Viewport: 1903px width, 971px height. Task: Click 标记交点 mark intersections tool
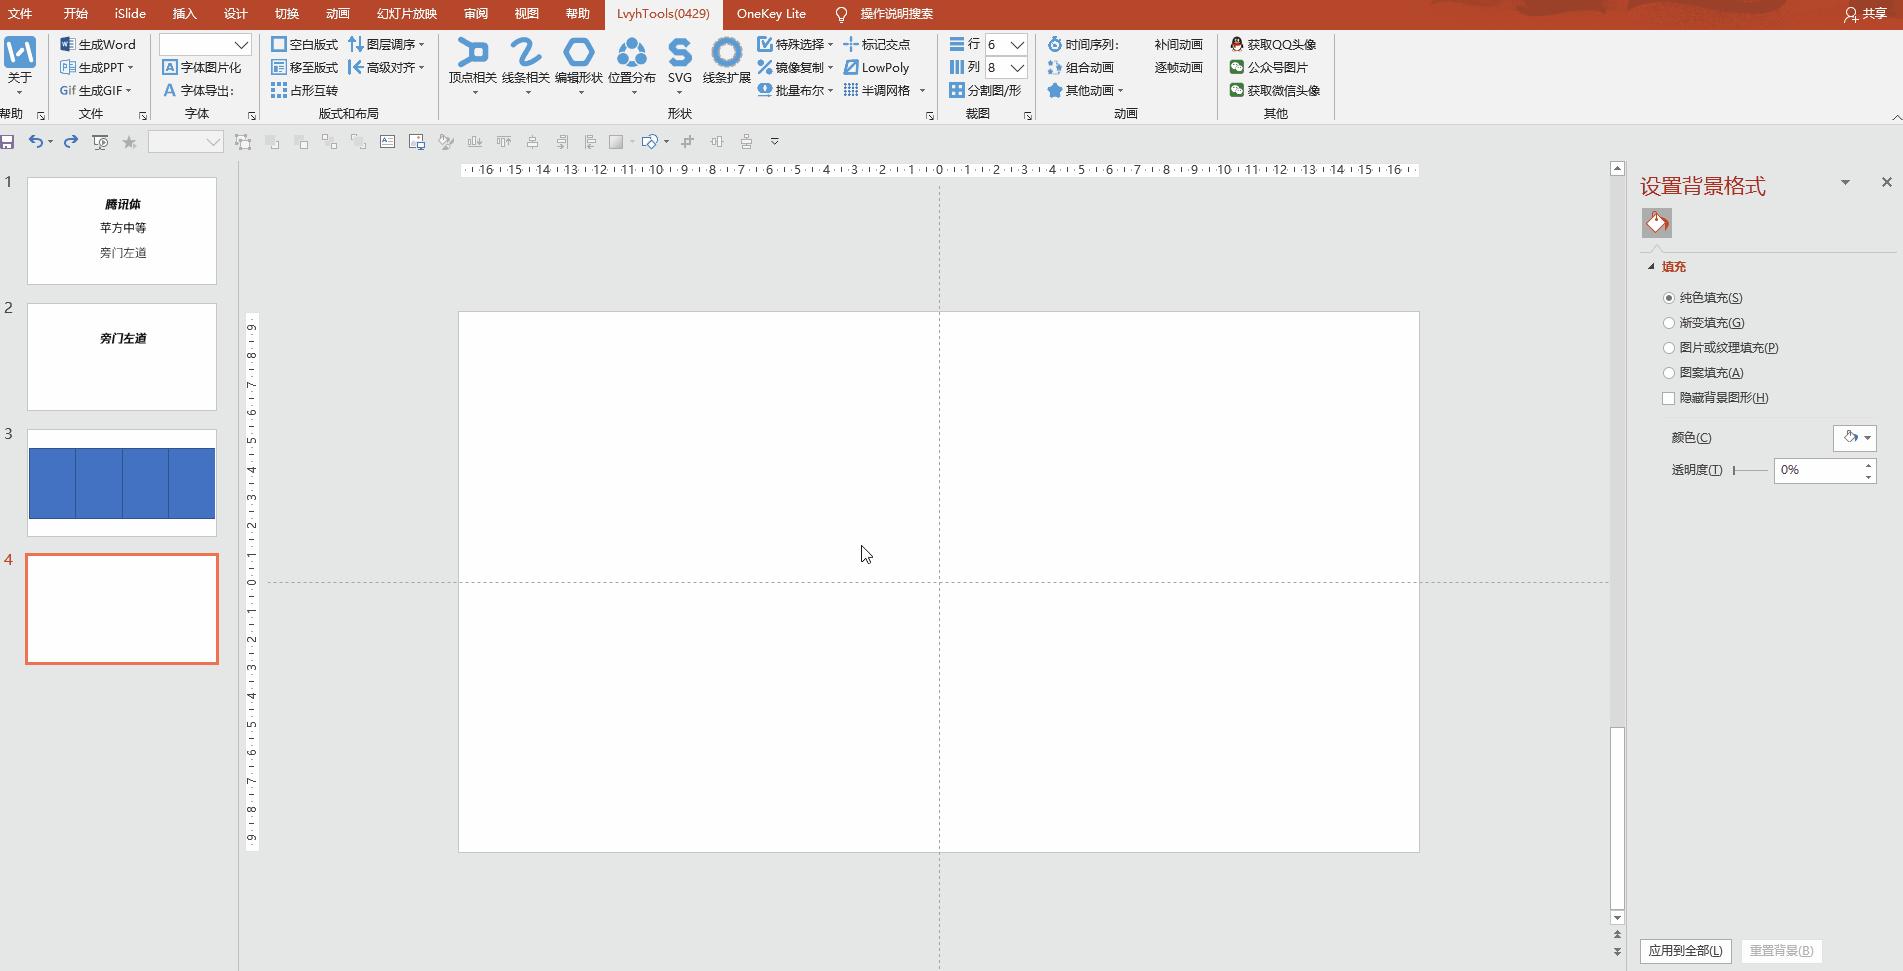877,44
